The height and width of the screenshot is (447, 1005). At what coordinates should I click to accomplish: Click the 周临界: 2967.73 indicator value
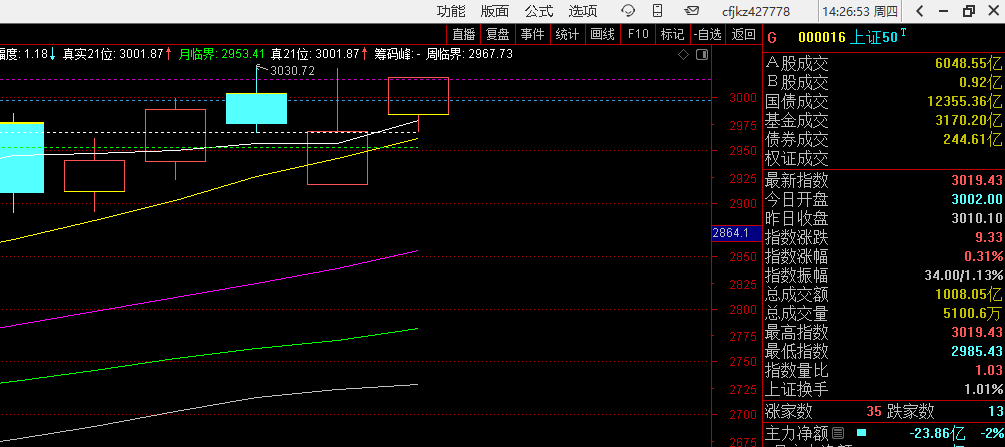tap(470, 54)
